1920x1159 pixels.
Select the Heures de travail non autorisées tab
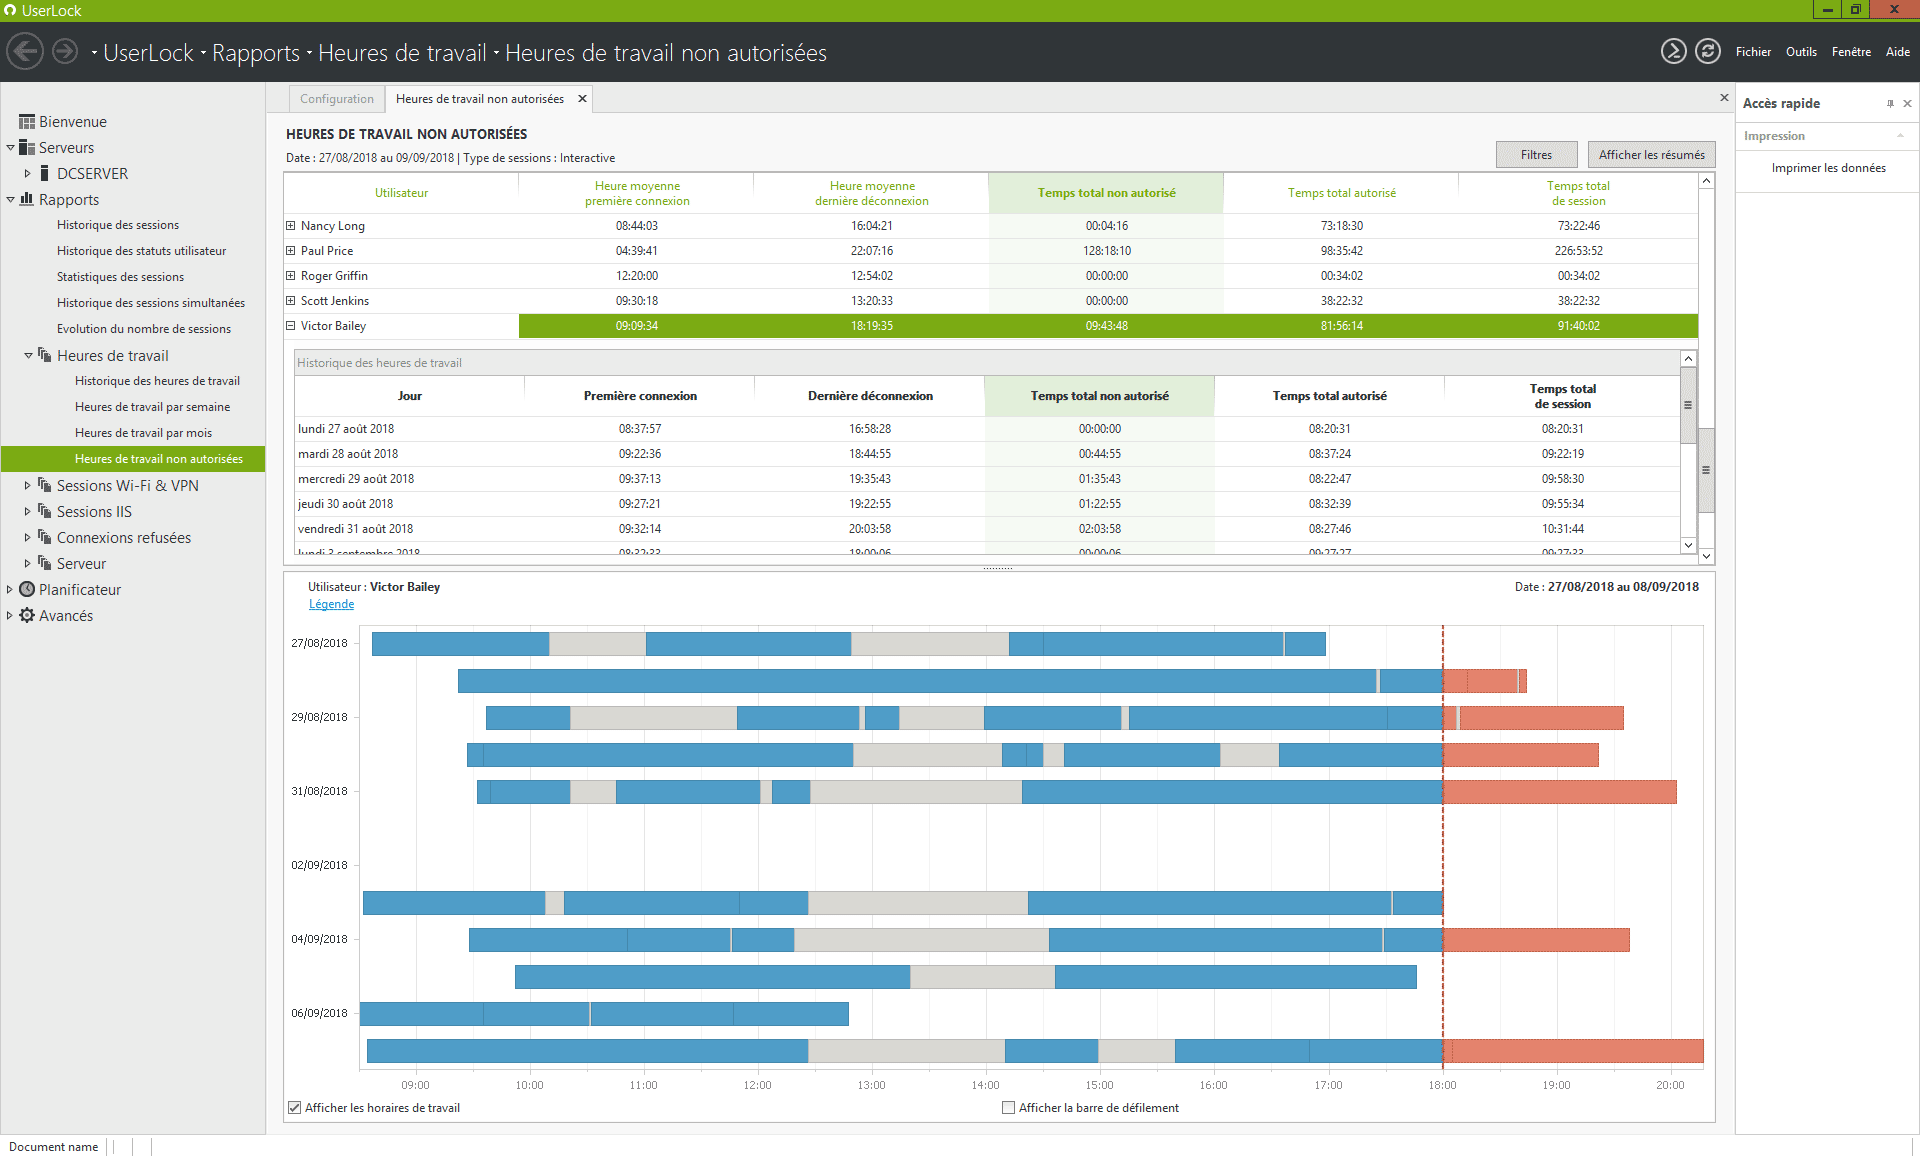pos(480,99)
